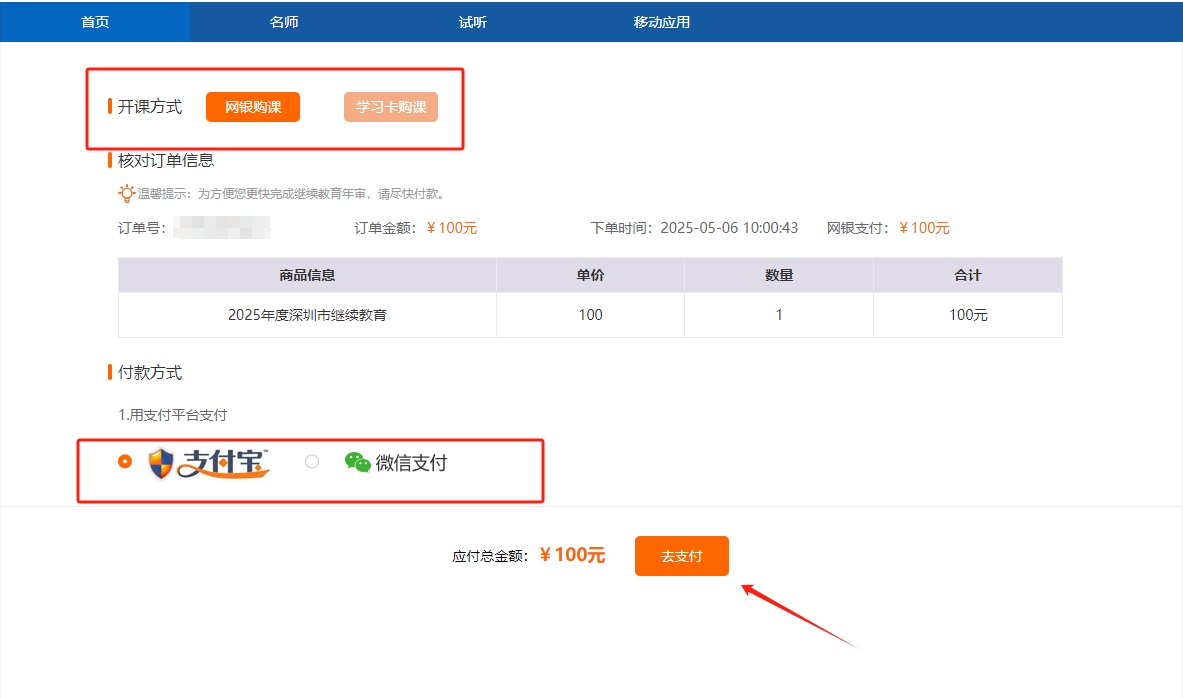
Task: Choose 学习卡购课 purchase method
Action: tap(391, 107)
